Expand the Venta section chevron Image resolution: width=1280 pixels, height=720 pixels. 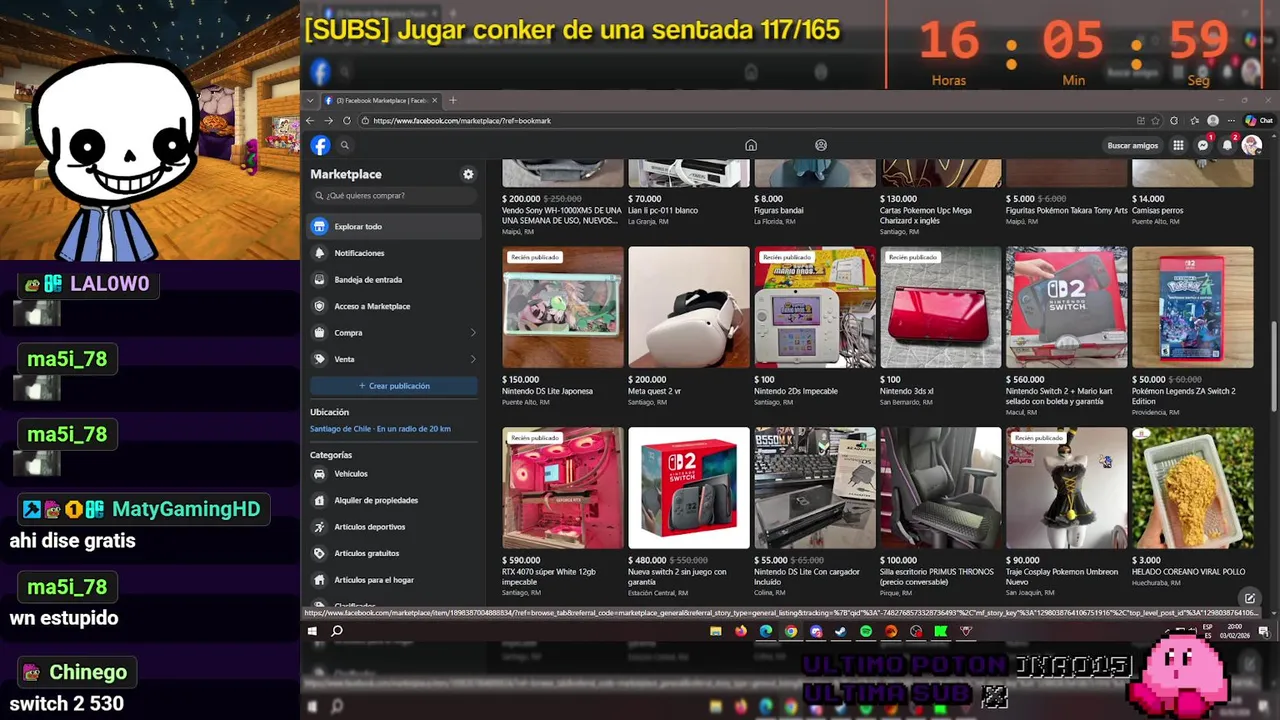(473, 359)
